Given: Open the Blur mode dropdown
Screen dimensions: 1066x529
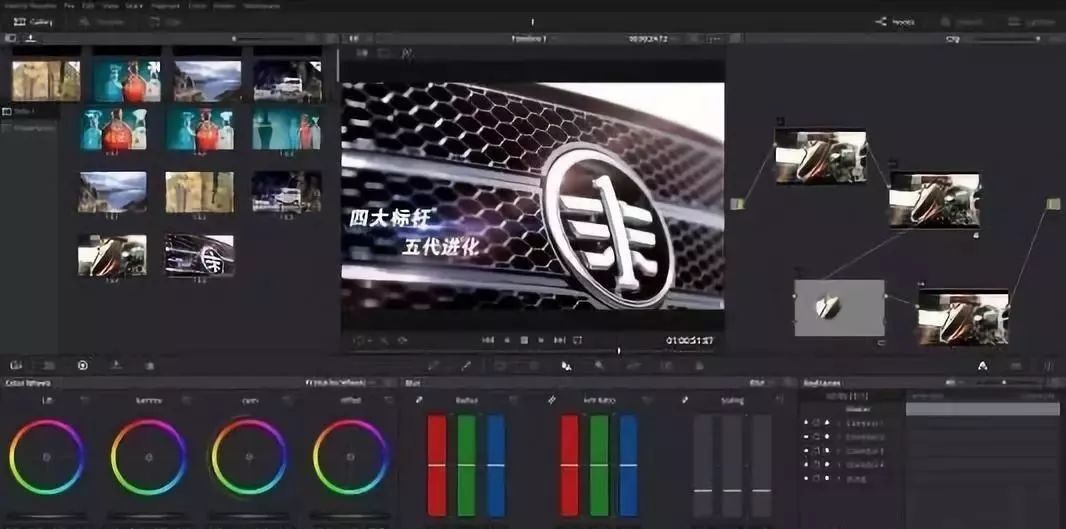Looking at the screenshot, I should (761, 383).
